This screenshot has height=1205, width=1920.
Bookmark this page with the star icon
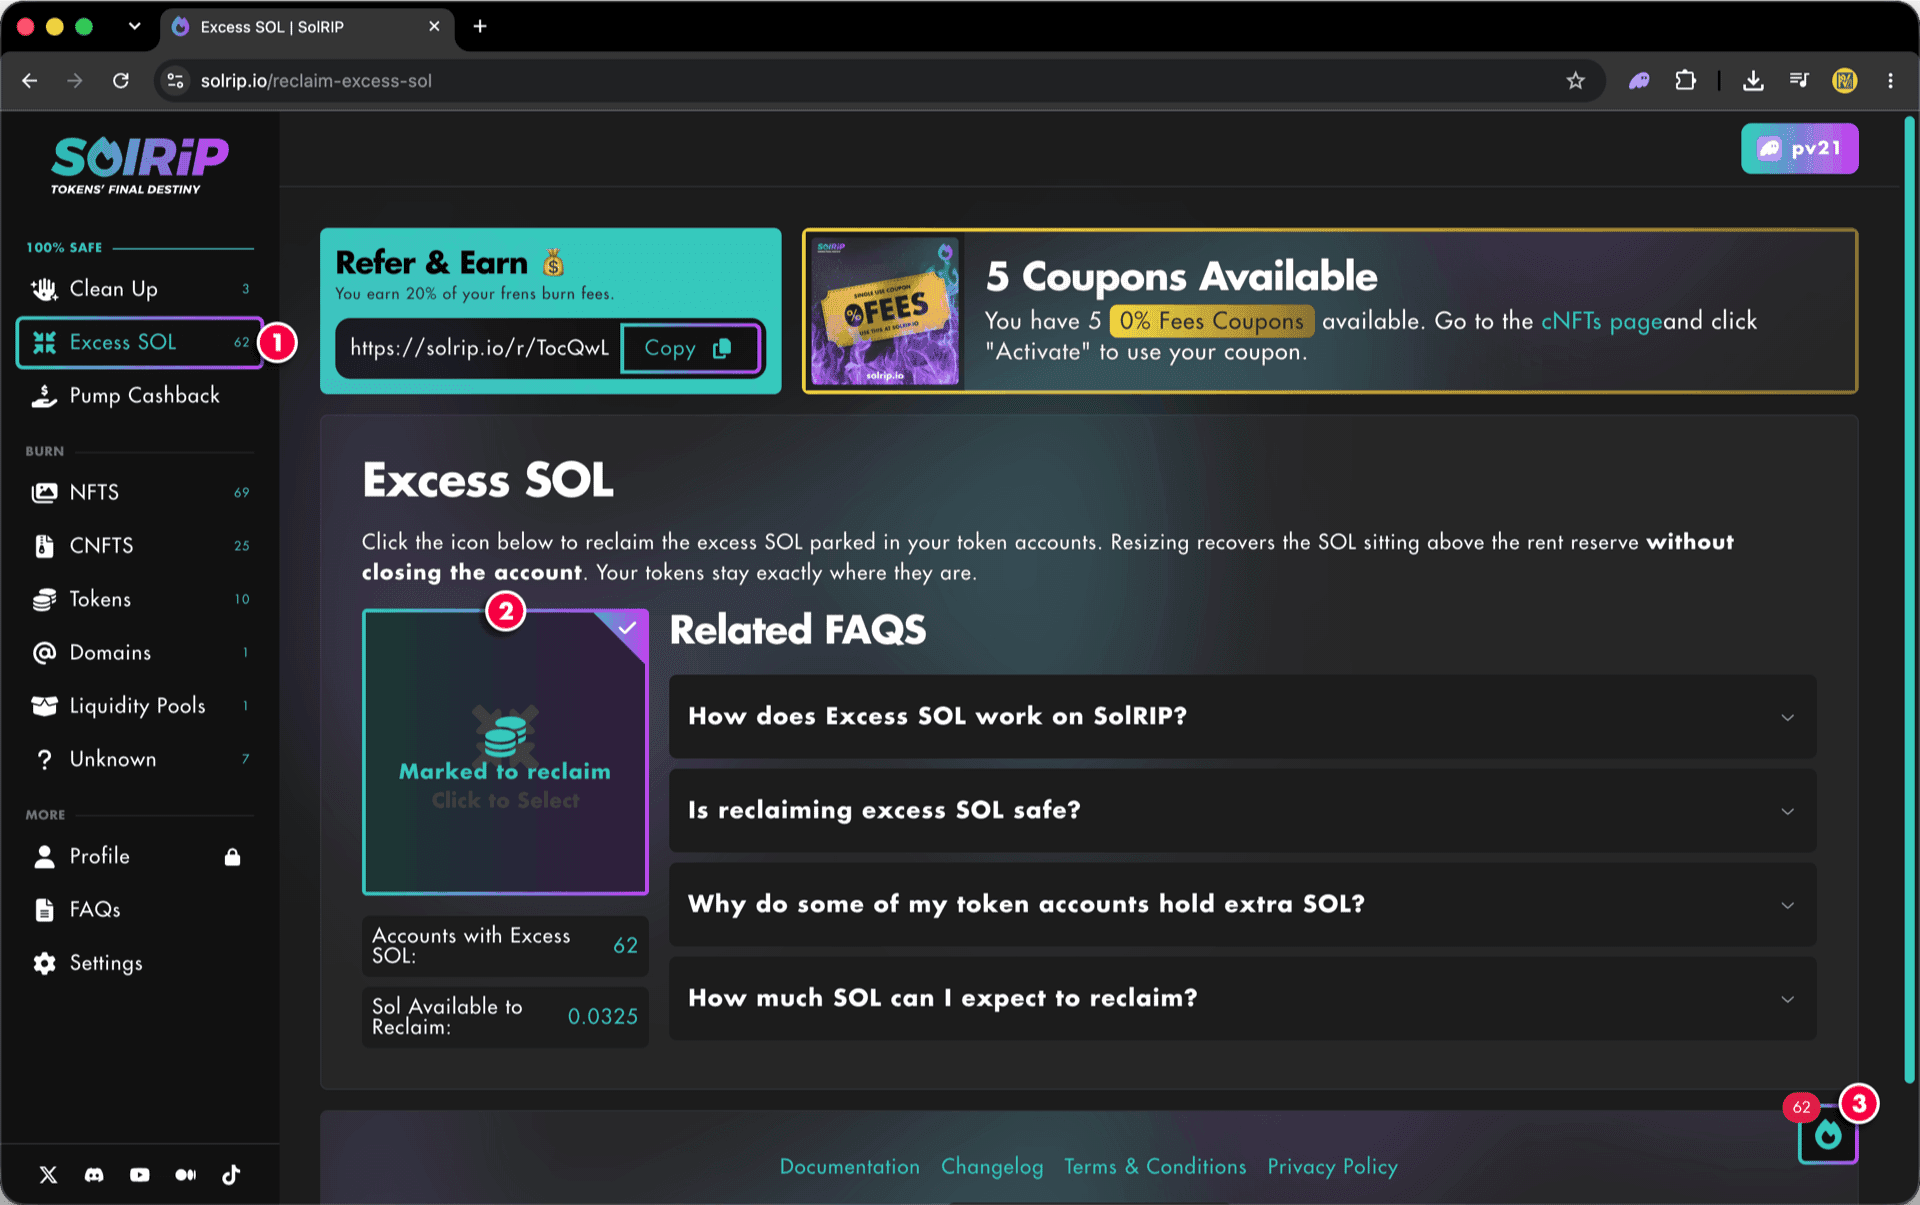(x=1576, y=81)
